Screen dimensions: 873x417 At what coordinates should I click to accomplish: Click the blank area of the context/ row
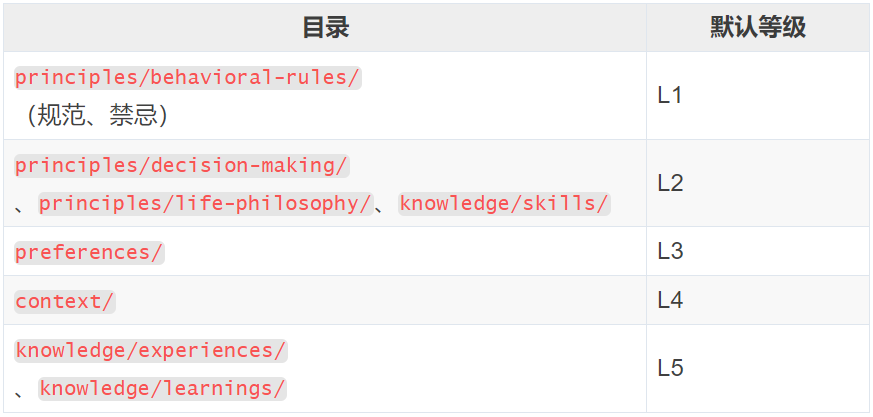pyautogui.click(x=381, y=301)
